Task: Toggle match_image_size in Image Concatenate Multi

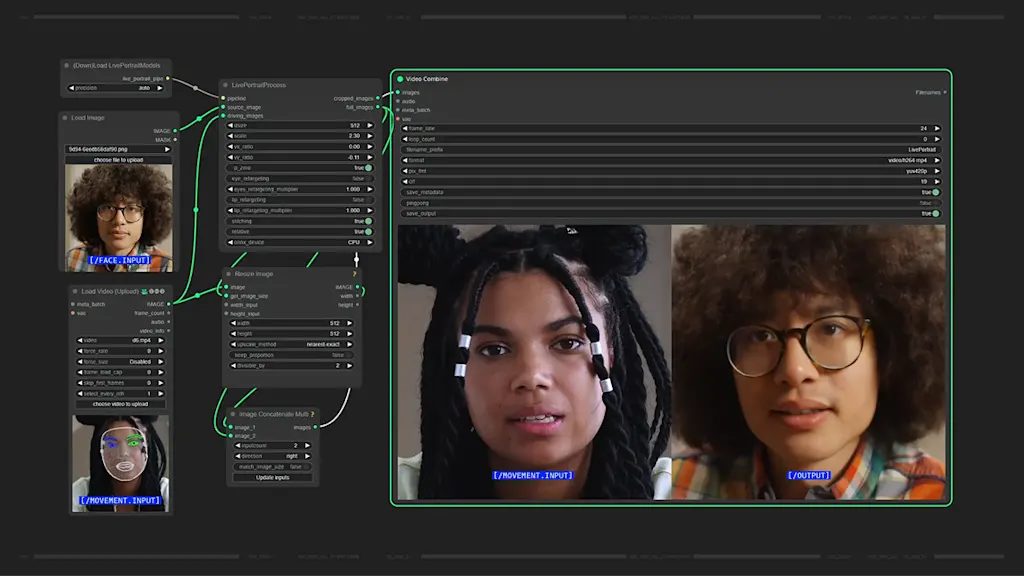Action: [x=272, y=467]
